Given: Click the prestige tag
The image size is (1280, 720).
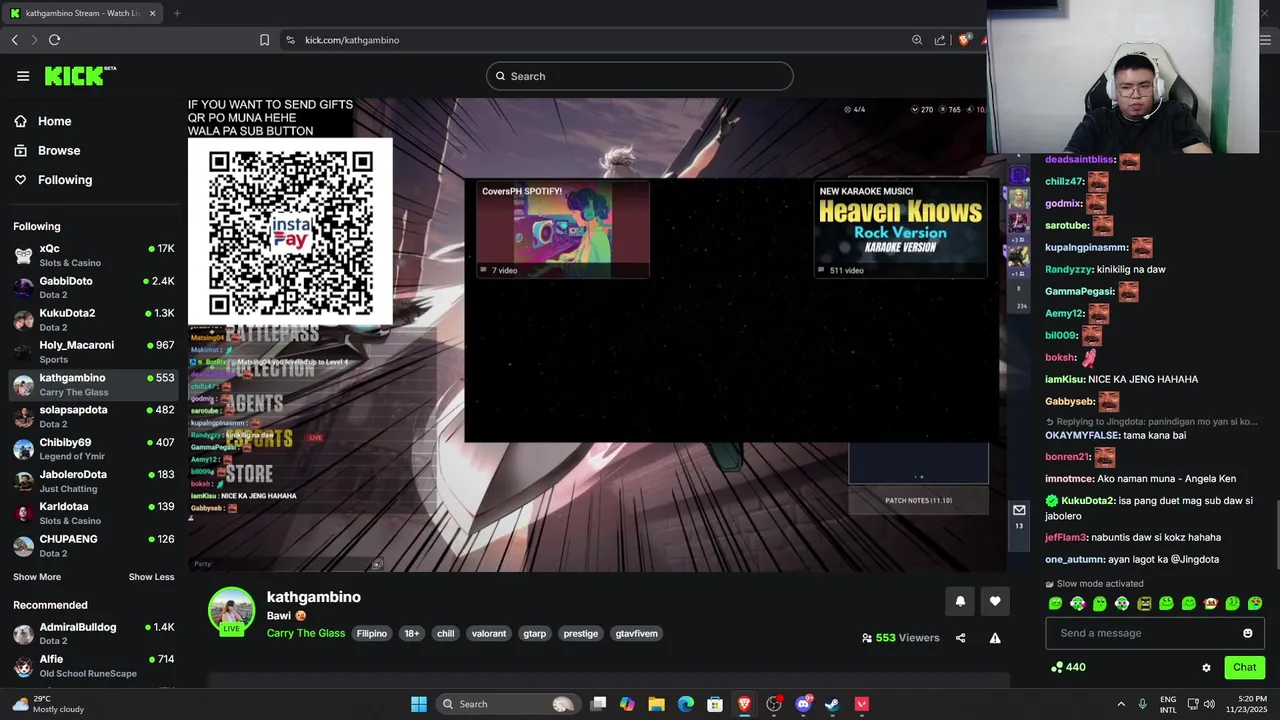Looking at the screenshot, I should click(581, 633).
